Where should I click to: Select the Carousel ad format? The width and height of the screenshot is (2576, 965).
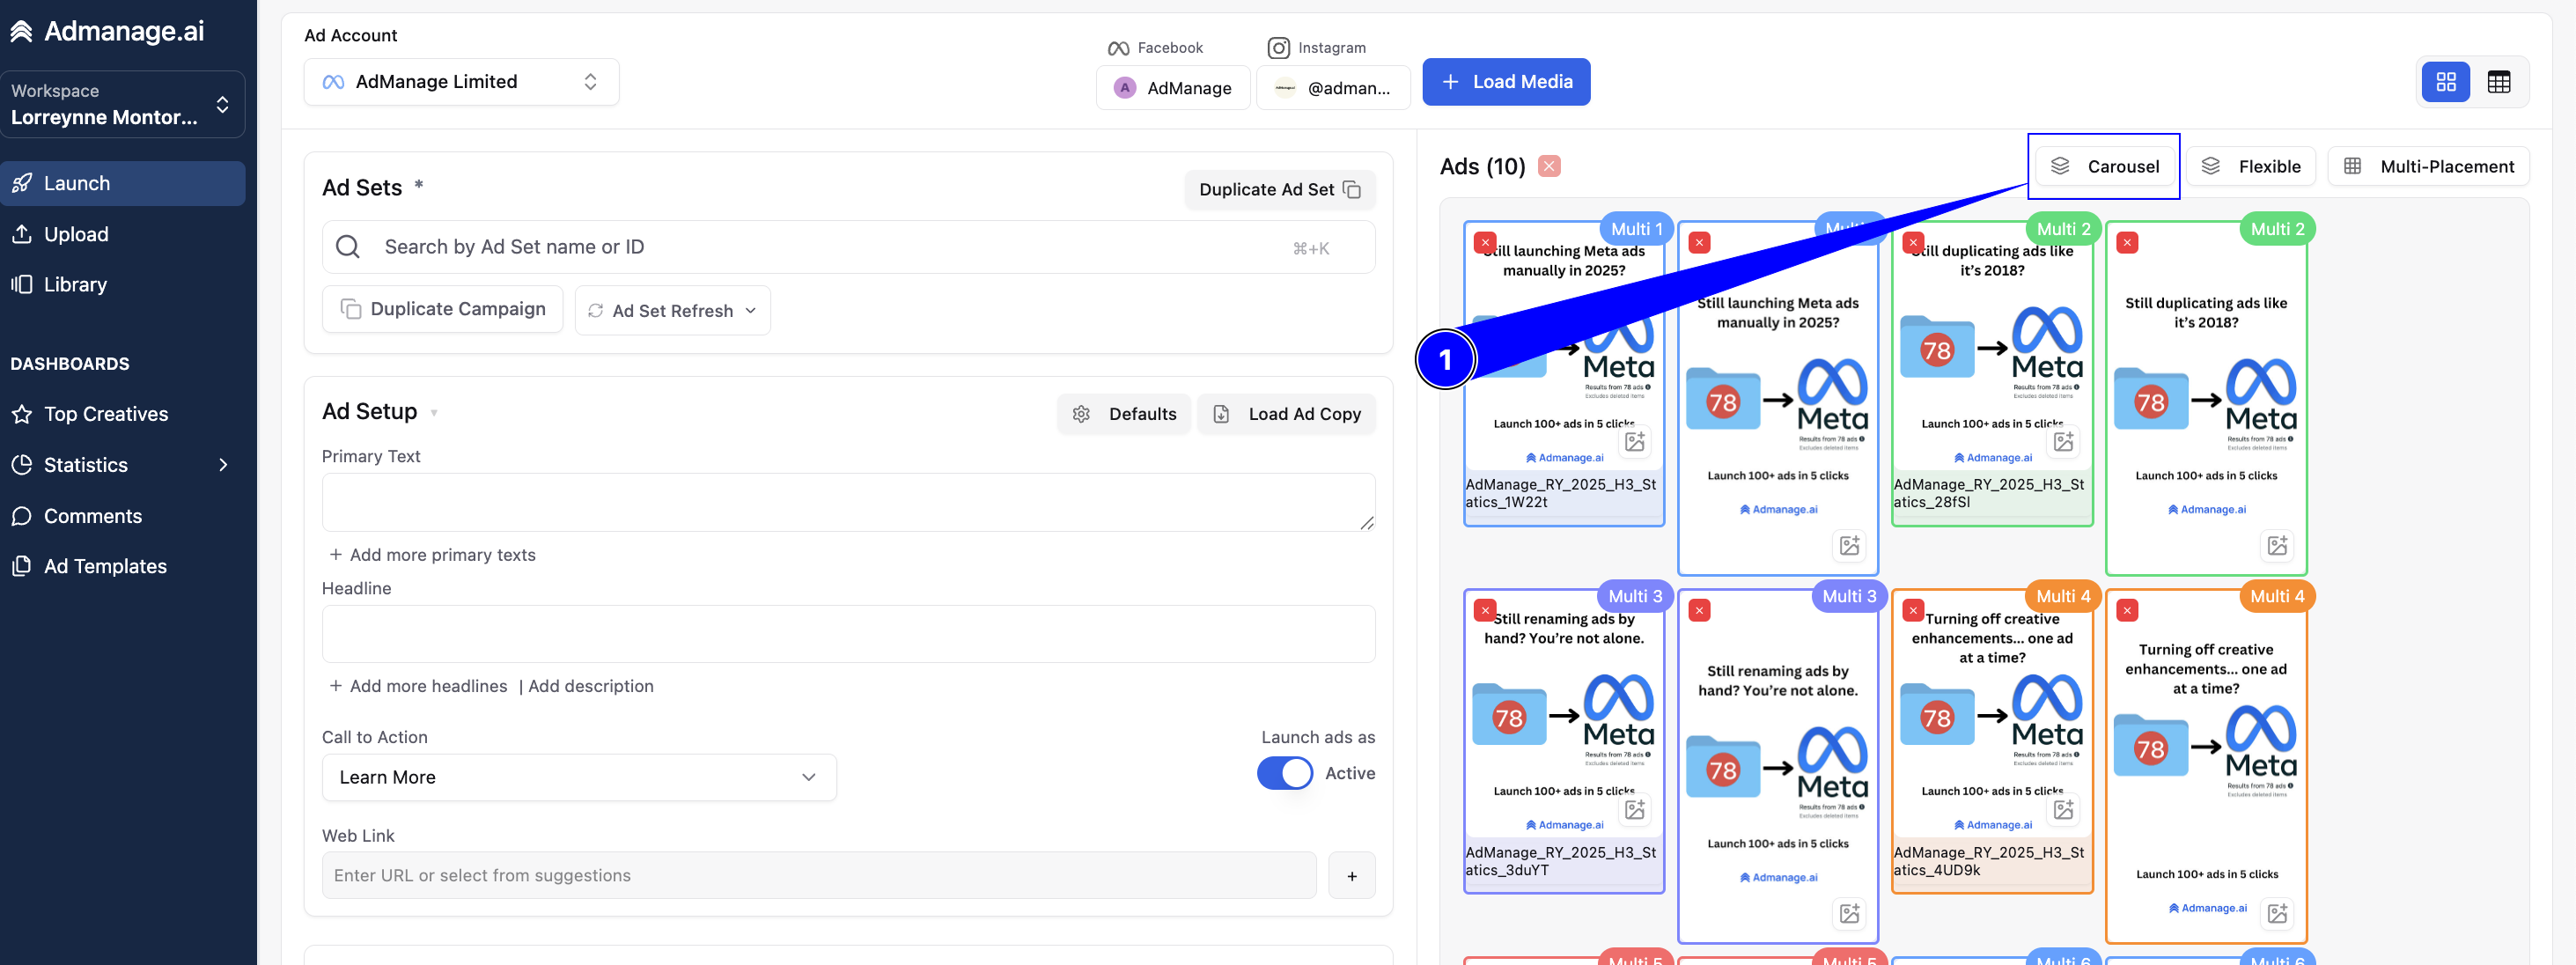[2104, 166]
